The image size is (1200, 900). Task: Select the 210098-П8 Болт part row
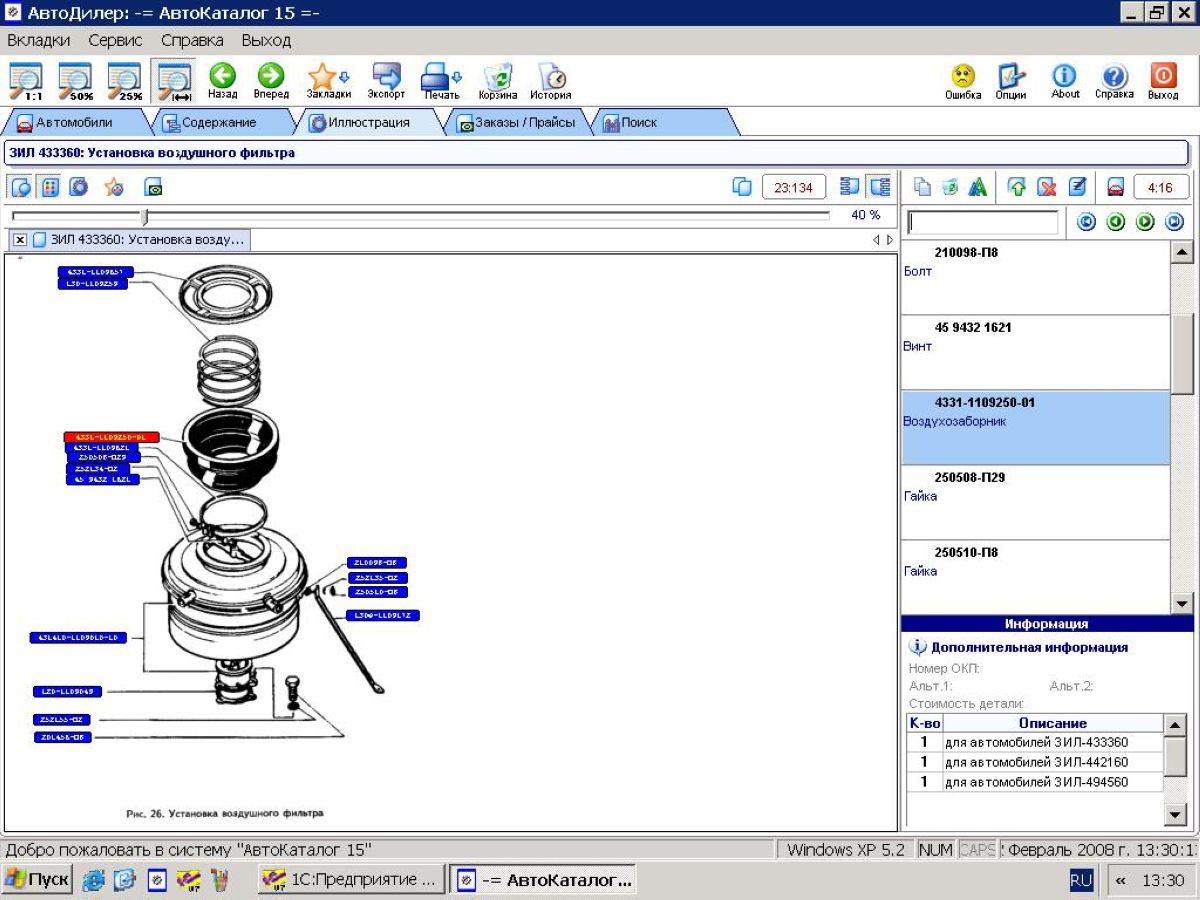click(x=1035, y=278)
